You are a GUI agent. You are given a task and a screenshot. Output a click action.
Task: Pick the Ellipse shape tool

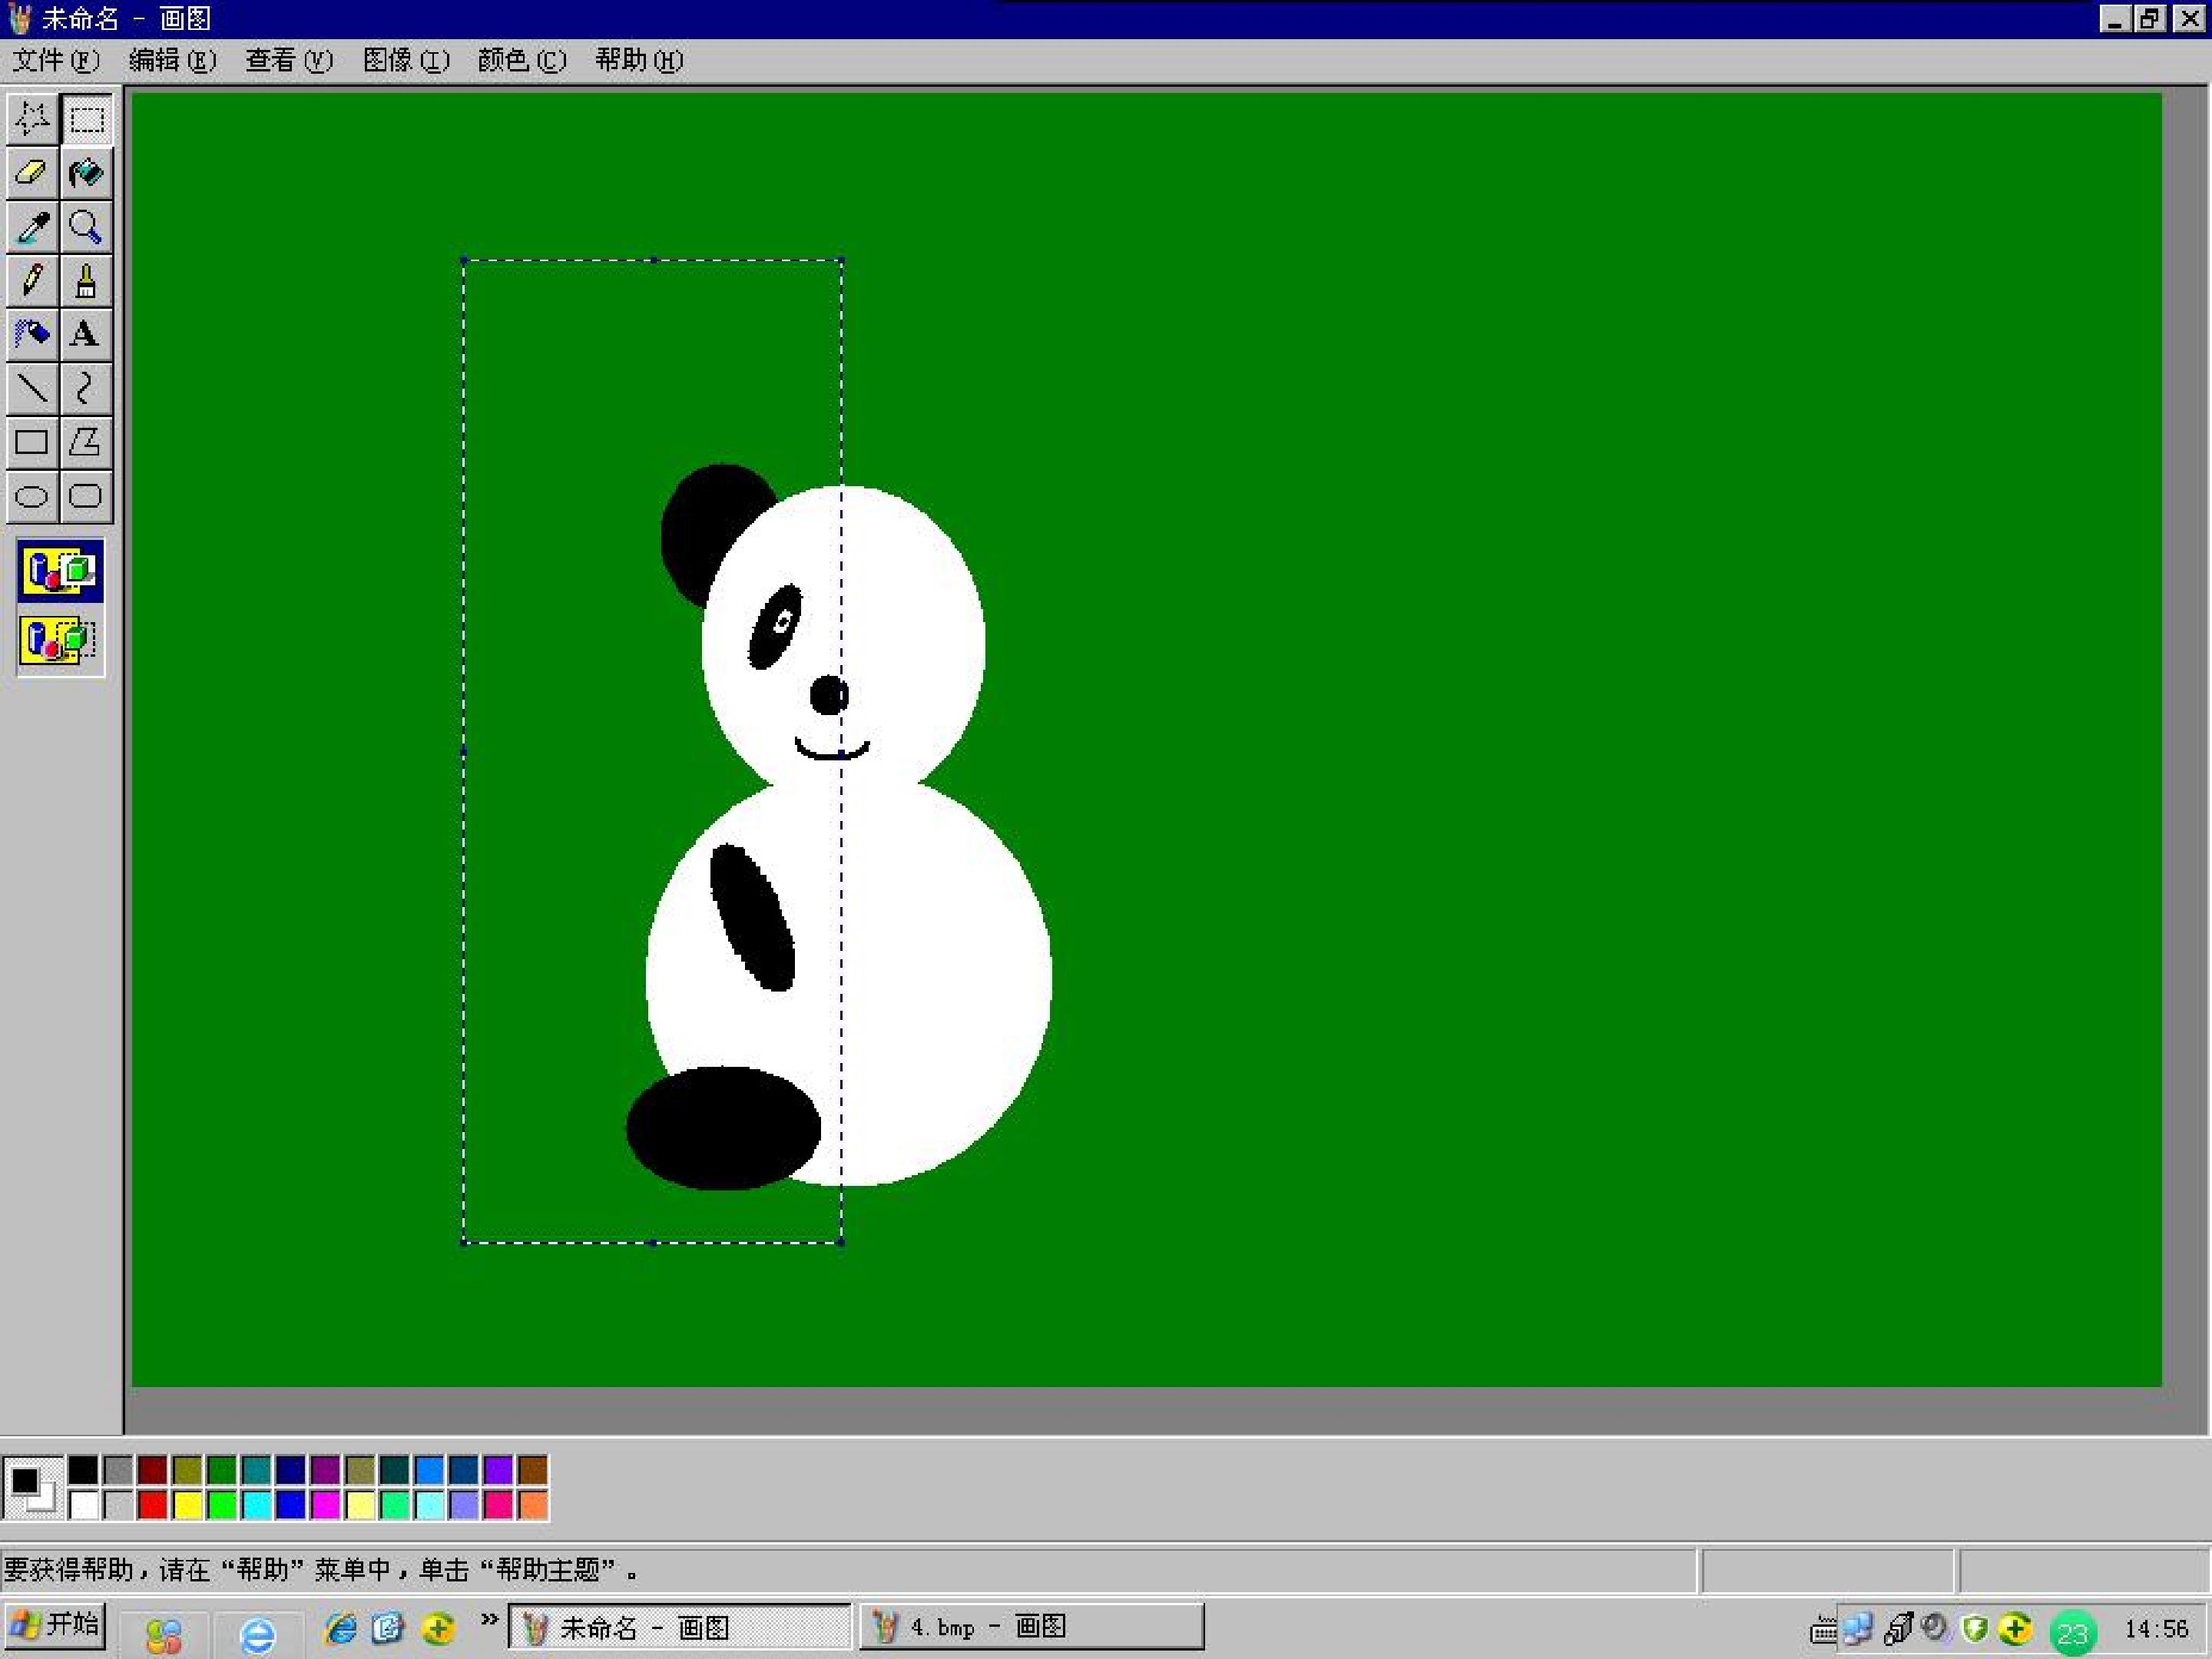tap(32, 496)
